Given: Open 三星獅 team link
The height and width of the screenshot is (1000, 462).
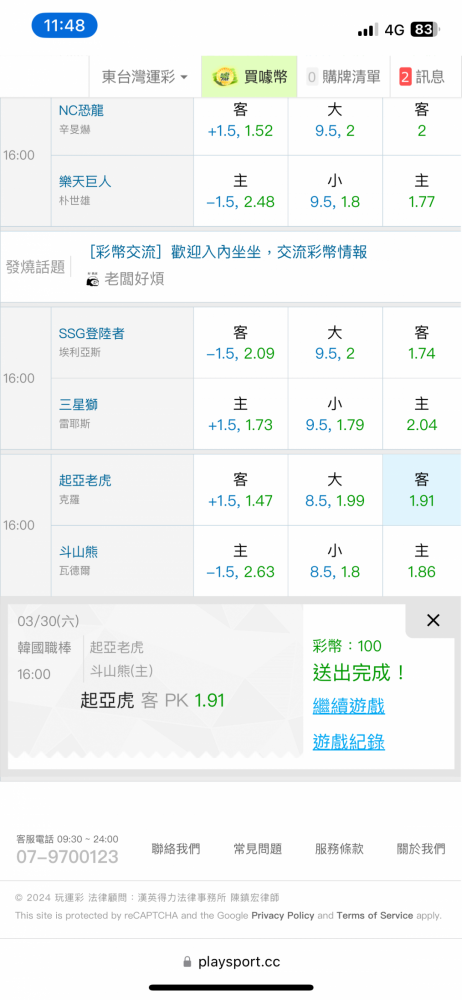Looking at the screenshot, I should 78,404.
